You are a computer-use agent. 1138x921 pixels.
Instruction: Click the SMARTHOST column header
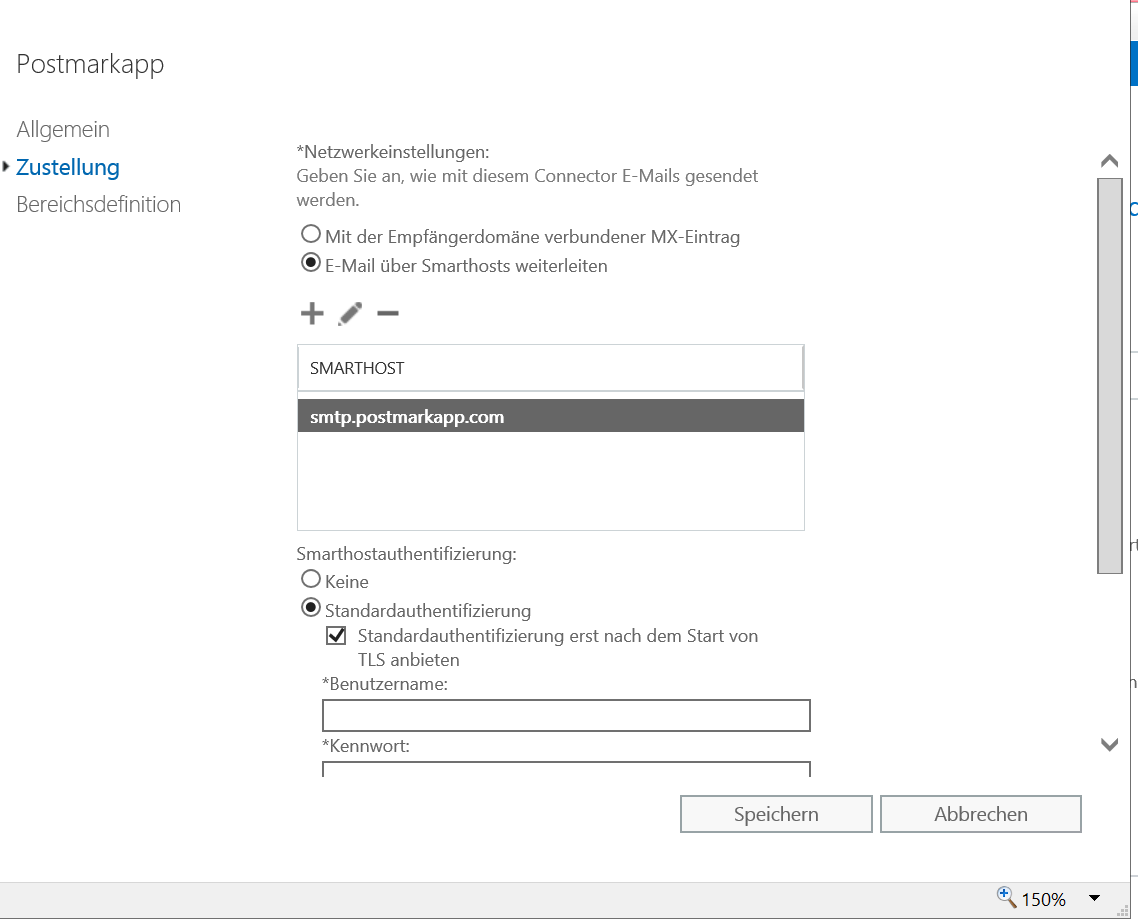click(x=551, y=368)
